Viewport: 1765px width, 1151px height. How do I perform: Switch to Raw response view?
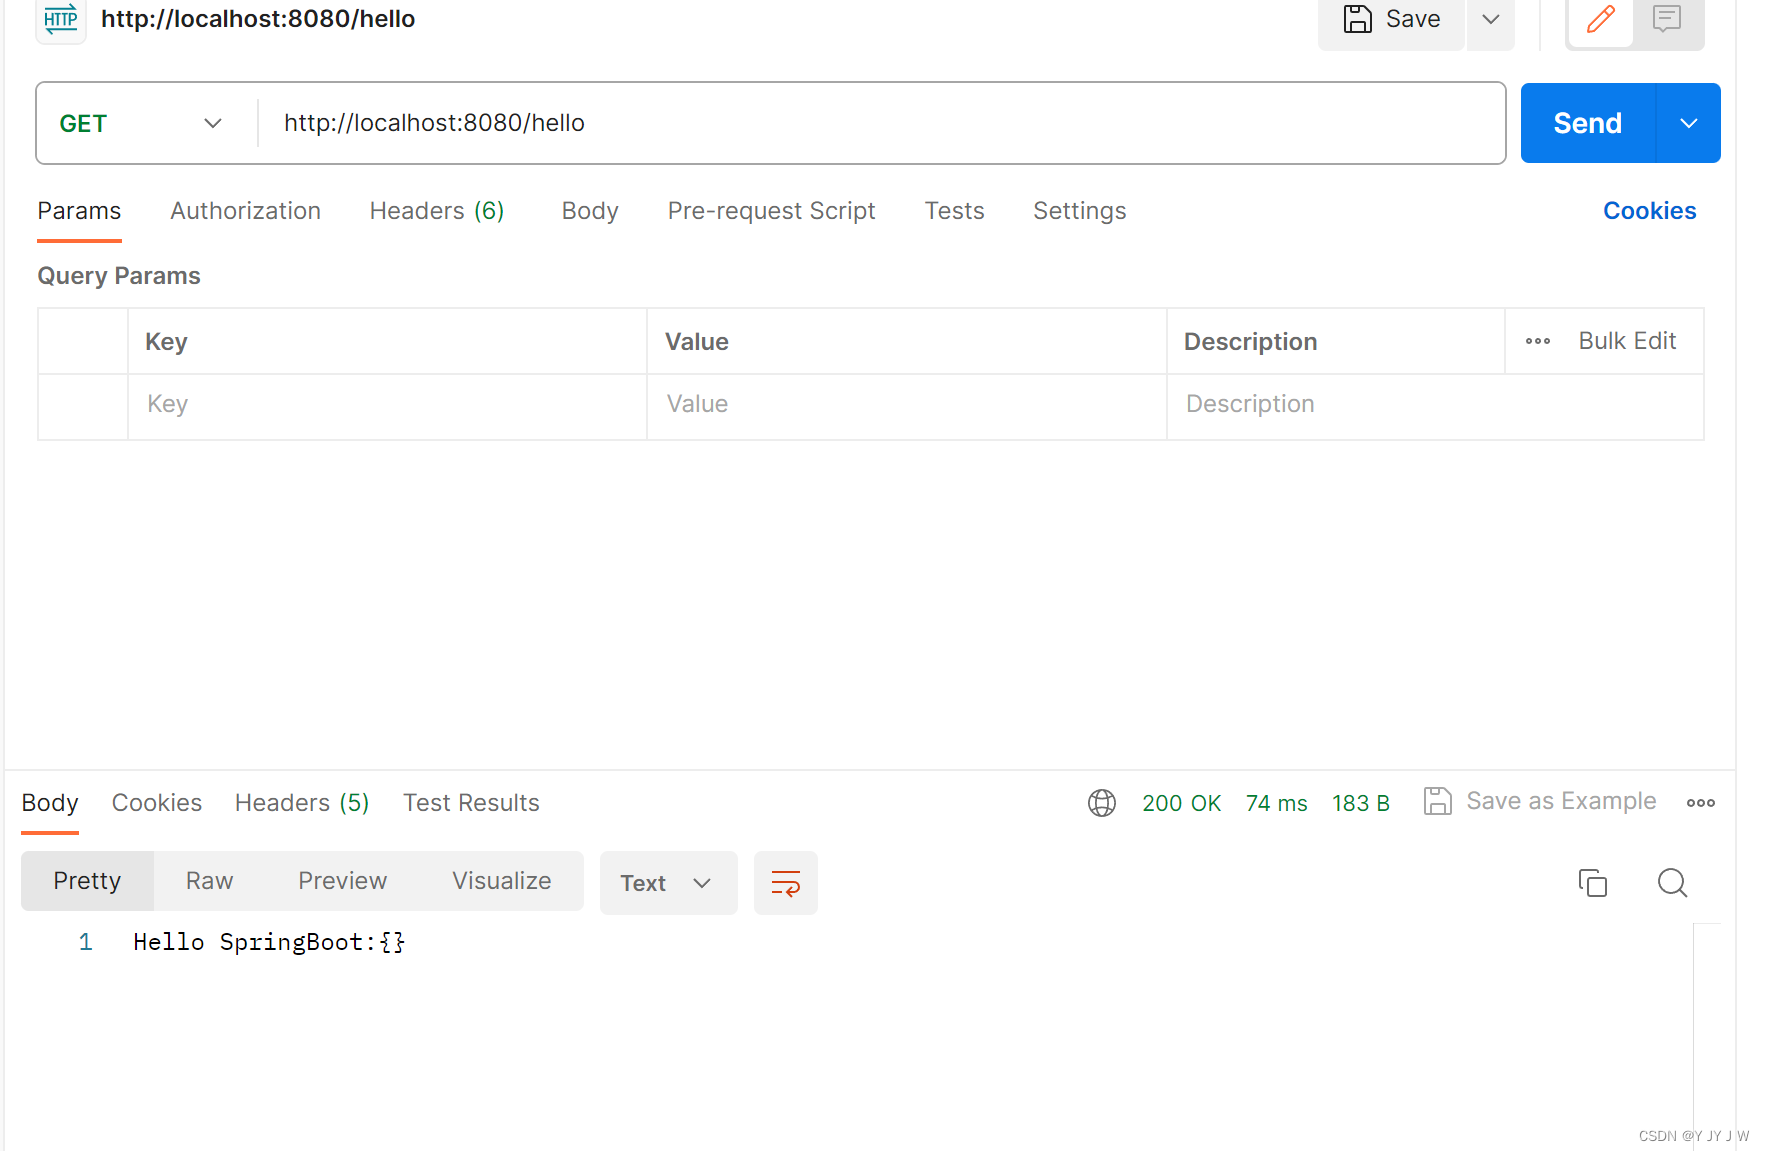click(x=208, y=881)
